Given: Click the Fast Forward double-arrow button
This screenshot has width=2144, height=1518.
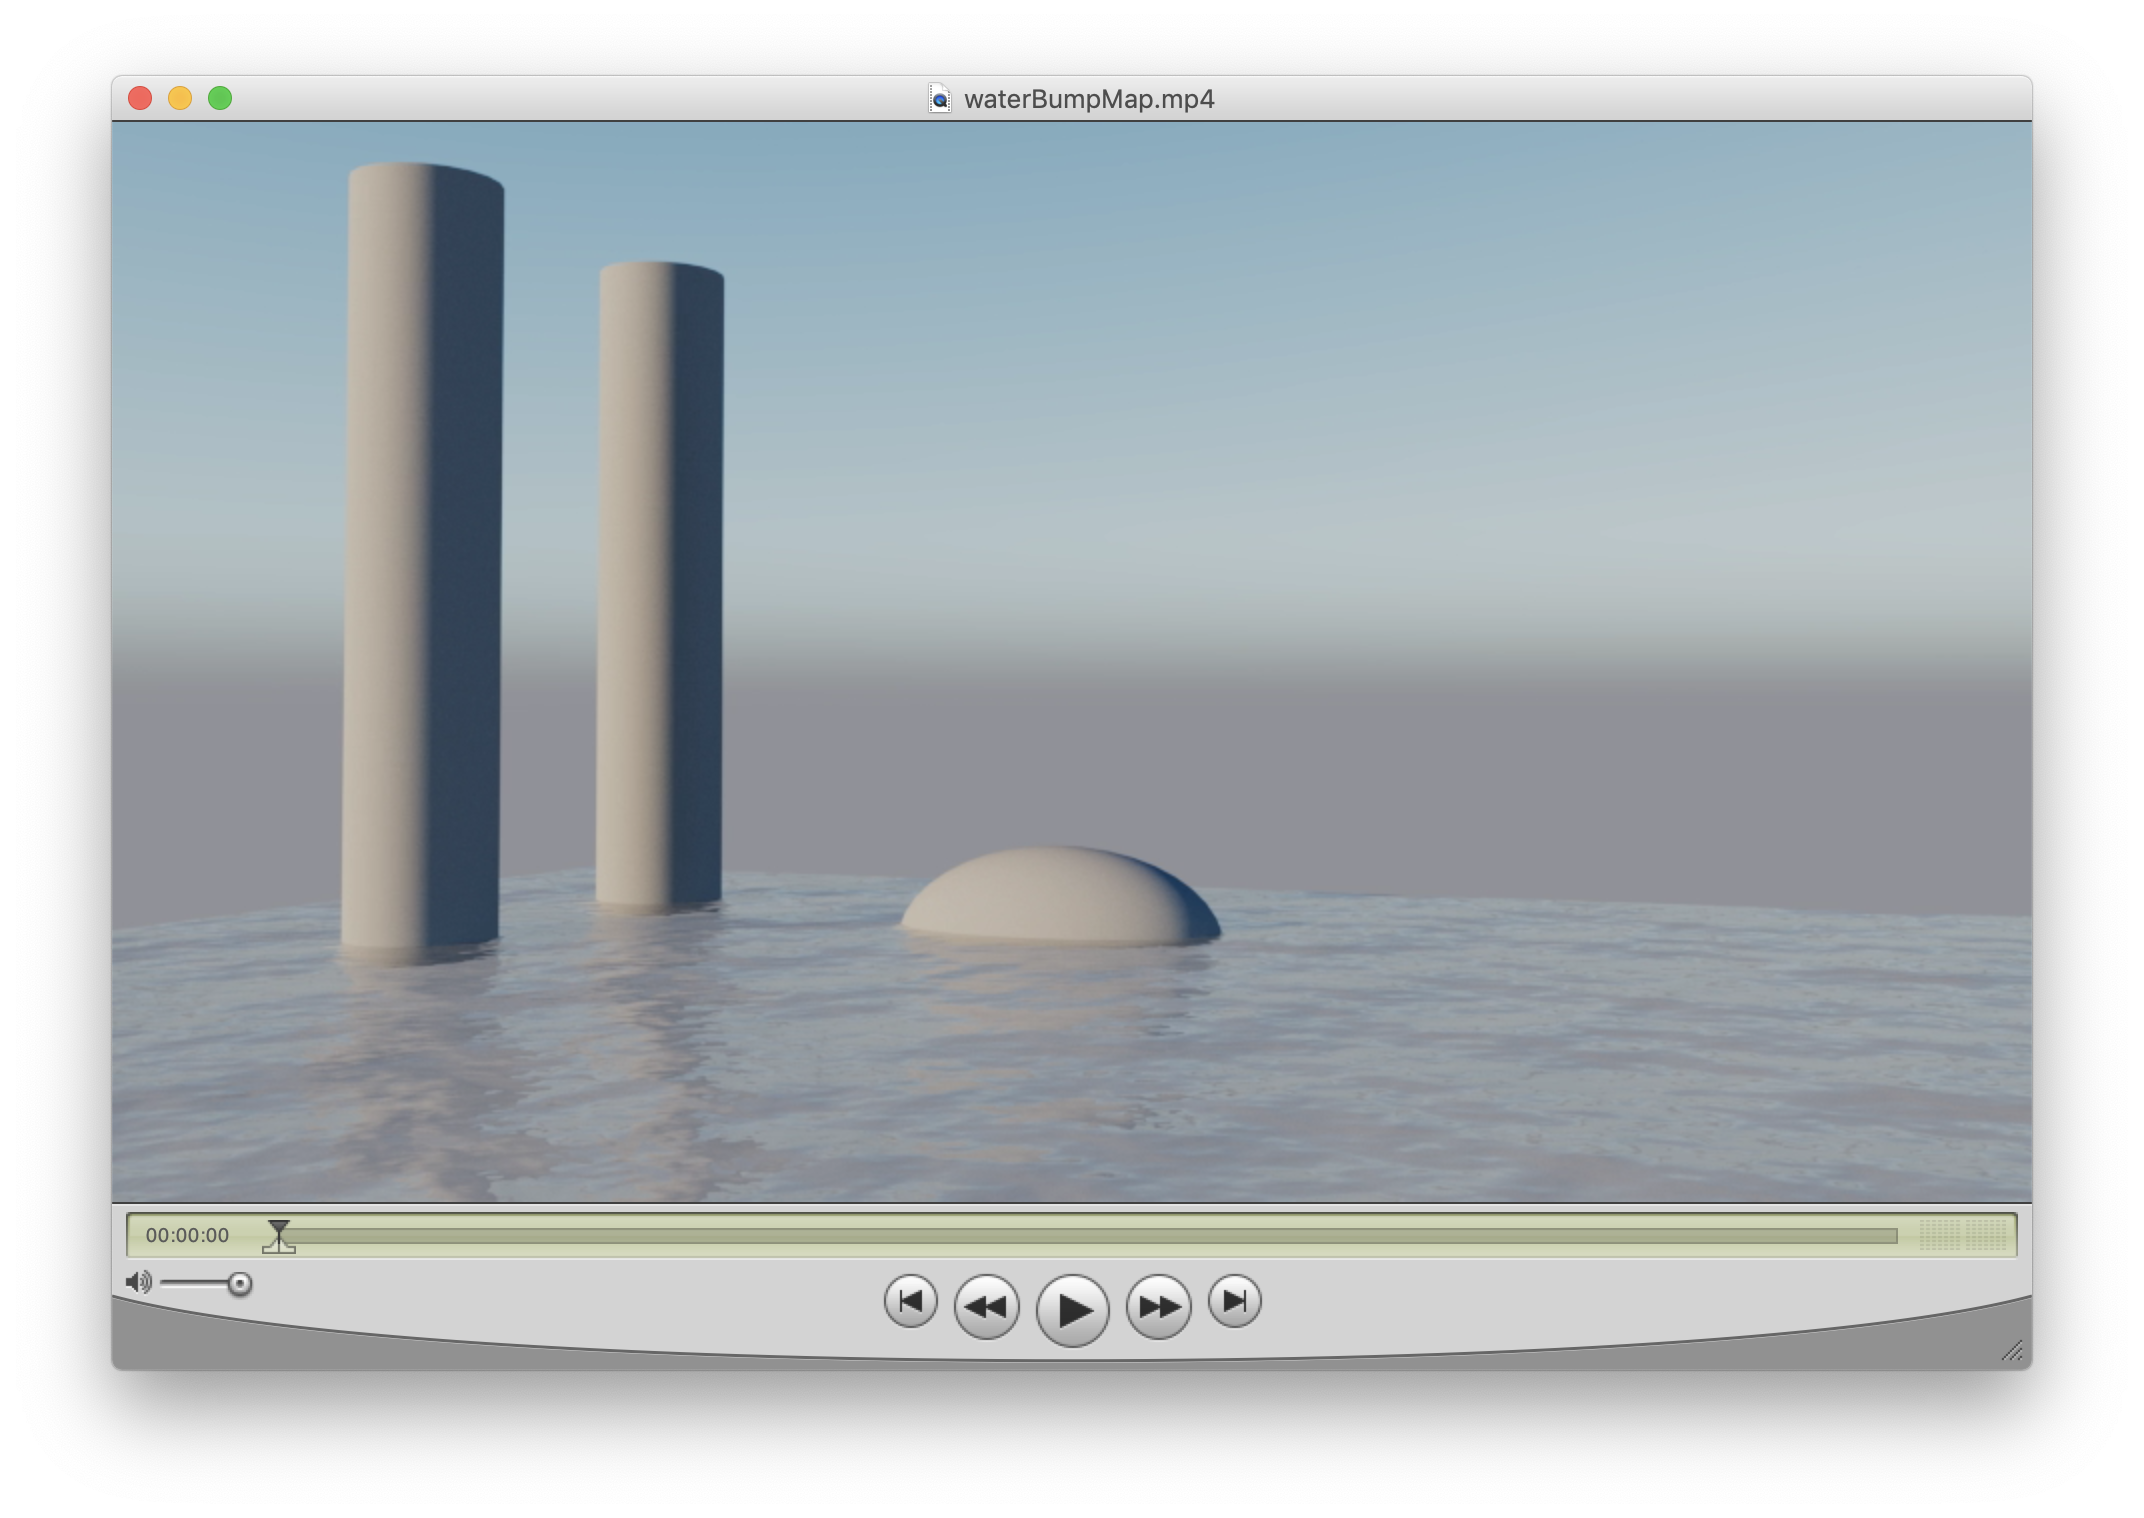Looking at the screenshot, I should 1158,1306.
